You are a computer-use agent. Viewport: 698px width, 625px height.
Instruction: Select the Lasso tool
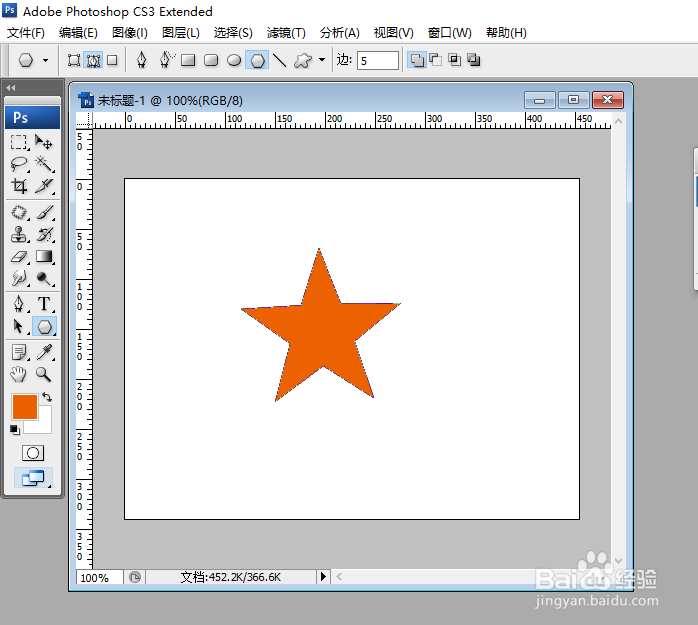(19, 164)
